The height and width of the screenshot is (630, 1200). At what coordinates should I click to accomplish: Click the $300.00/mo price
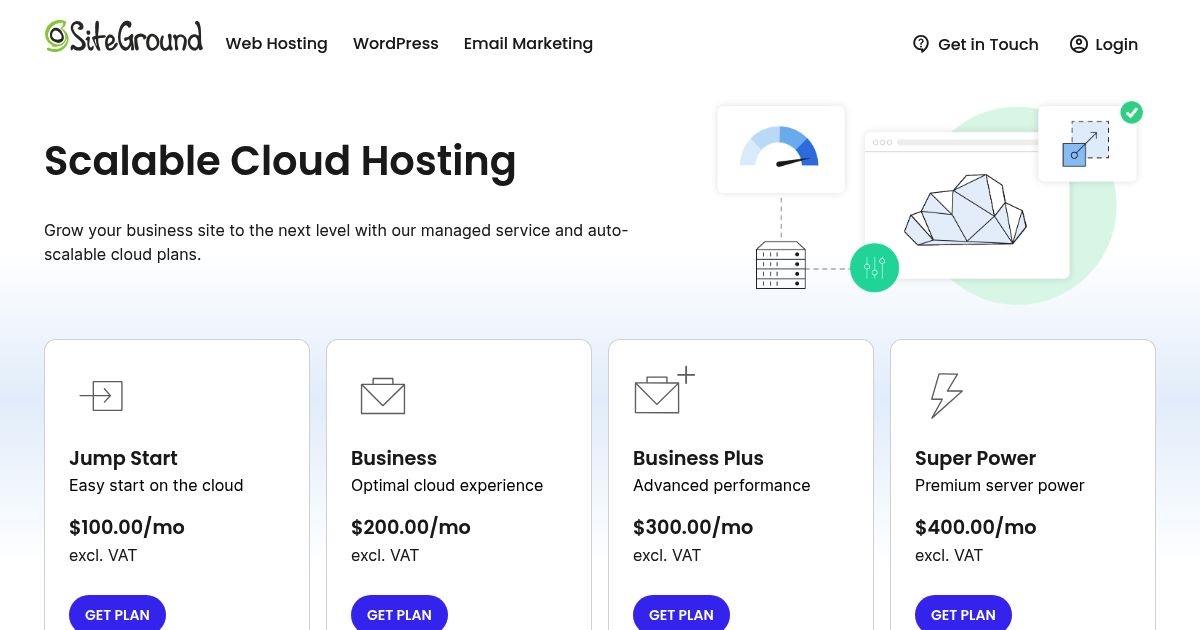pos(693,527)
